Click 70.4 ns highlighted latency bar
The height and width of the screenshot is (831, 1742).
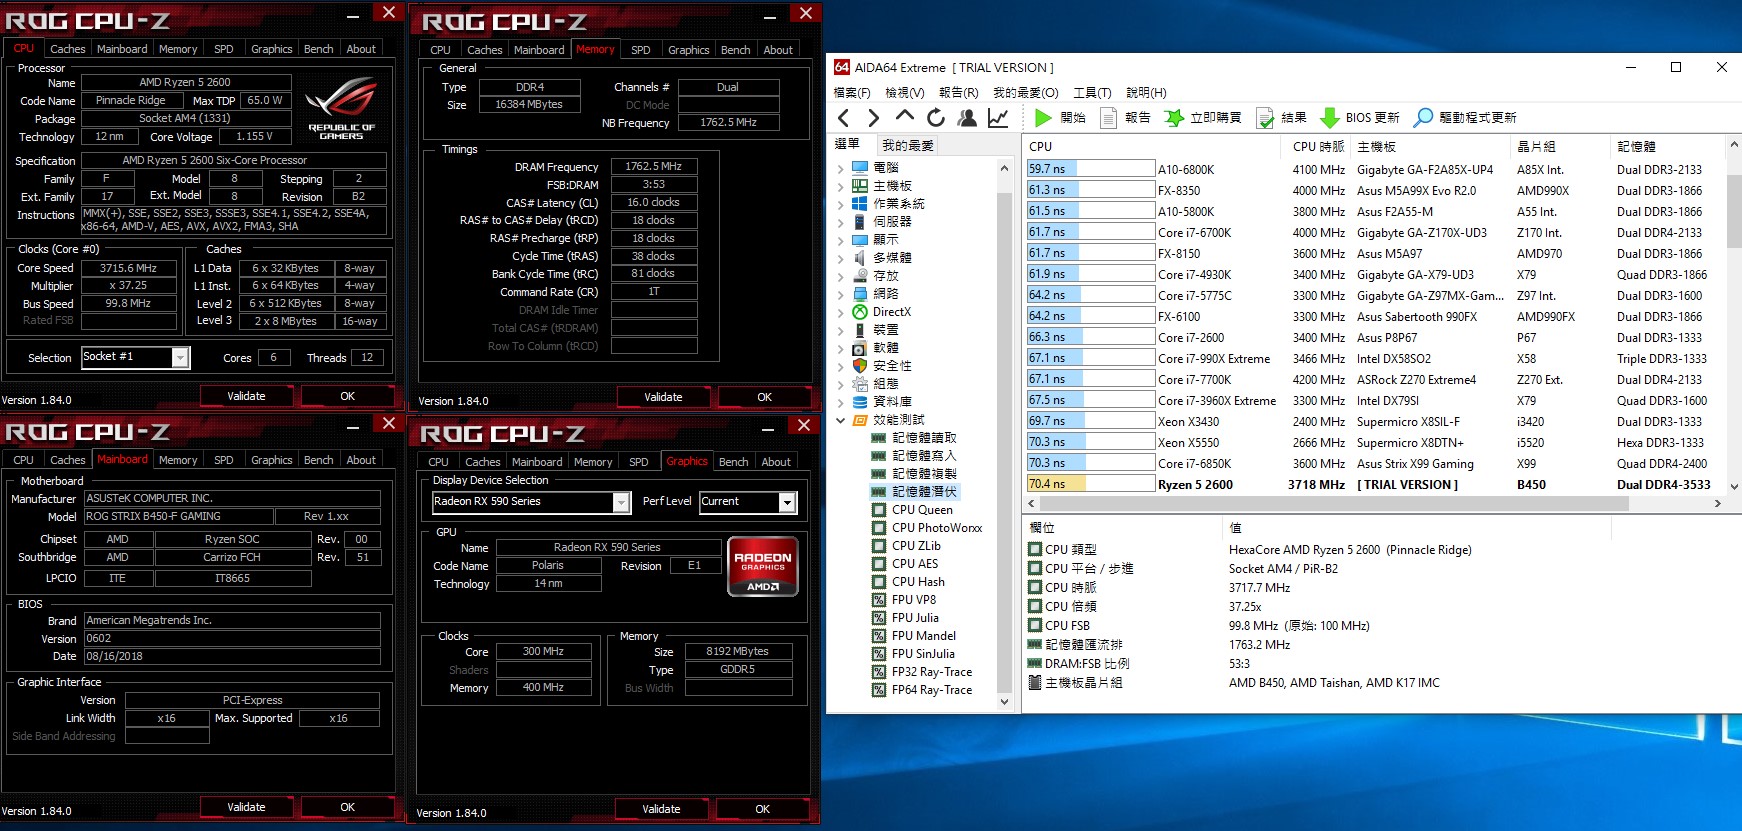pos(1091,484)
